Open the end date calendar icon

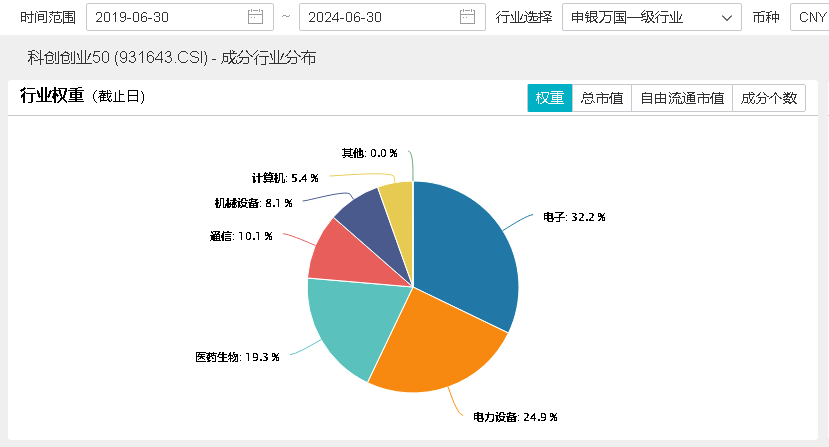coord(467,17)
